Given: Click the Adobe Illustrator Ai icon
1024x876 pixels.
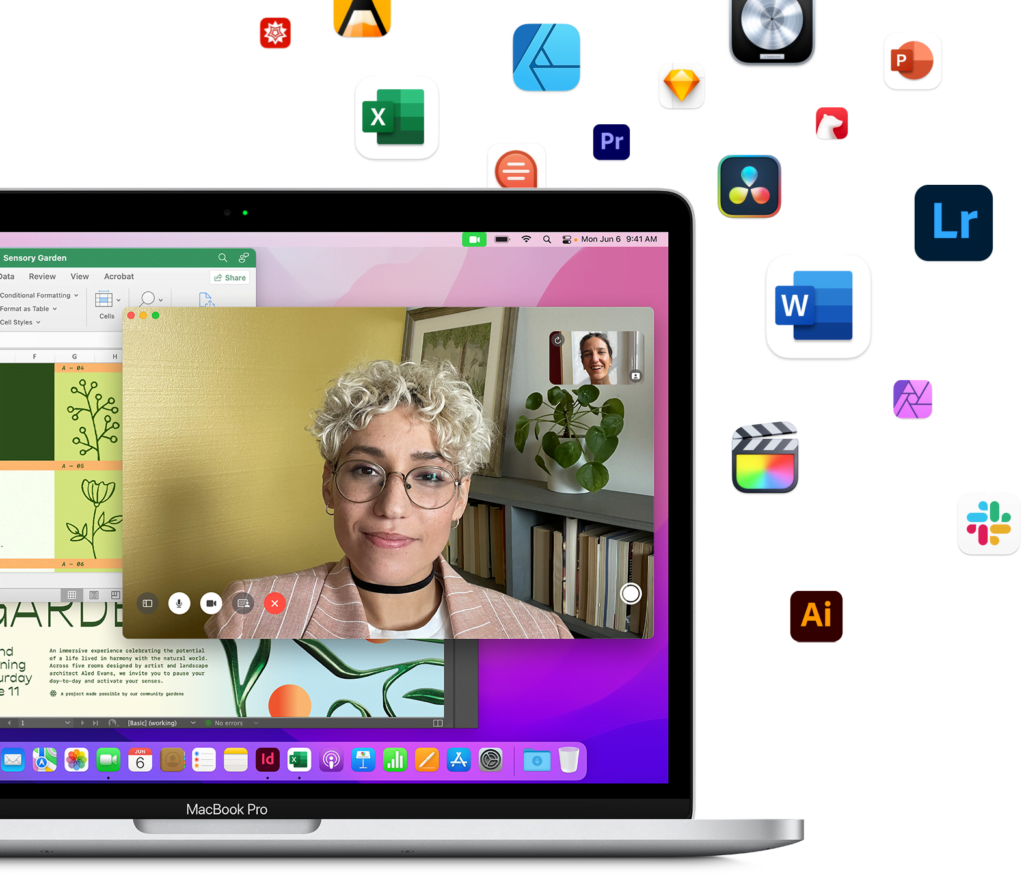Looking at the screenshot, I should [x=816, y=617].
